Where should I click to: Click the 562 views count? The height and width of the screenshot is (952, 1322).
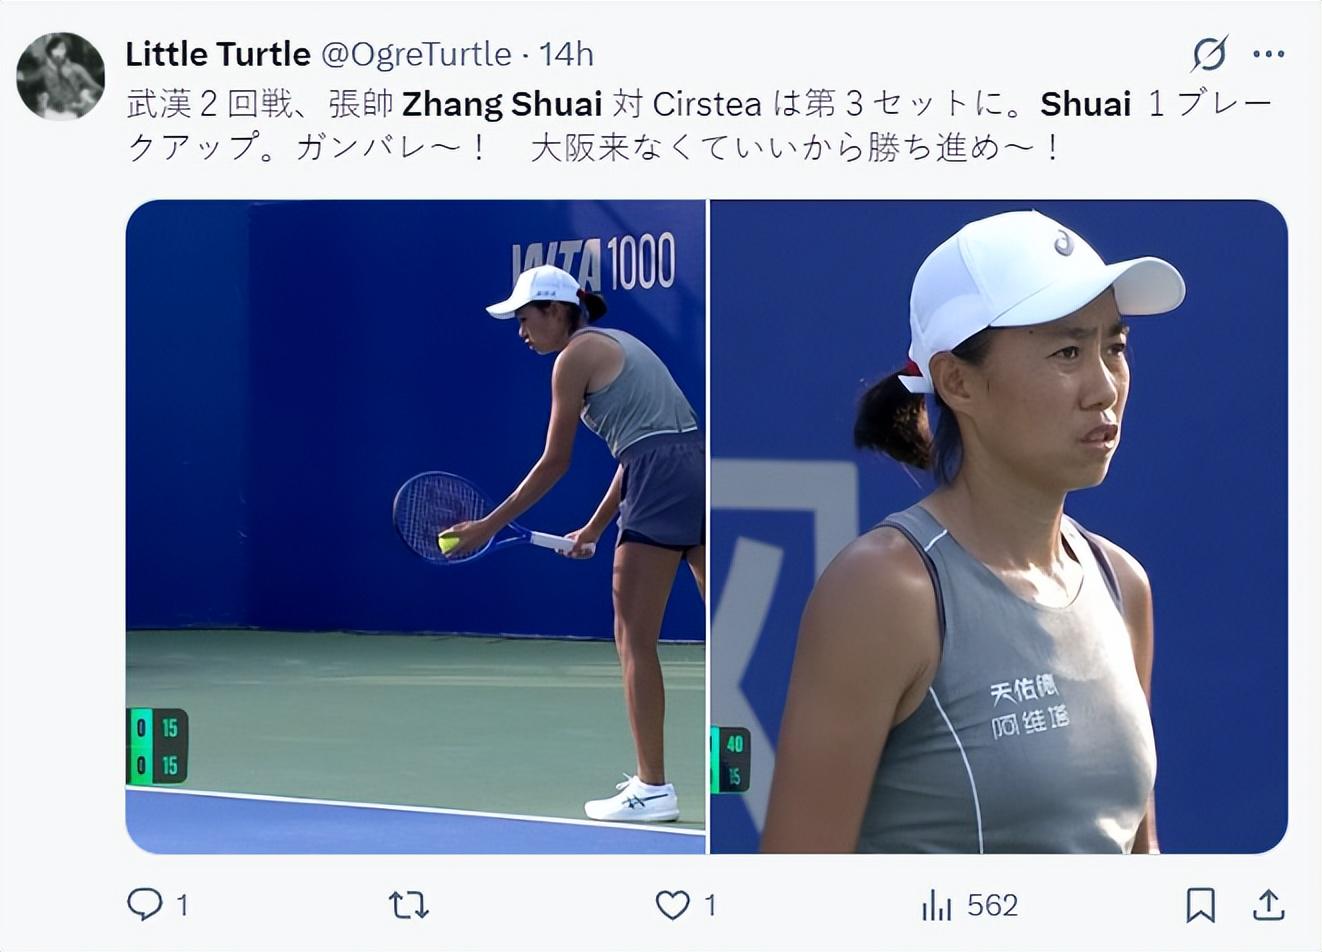993,906
